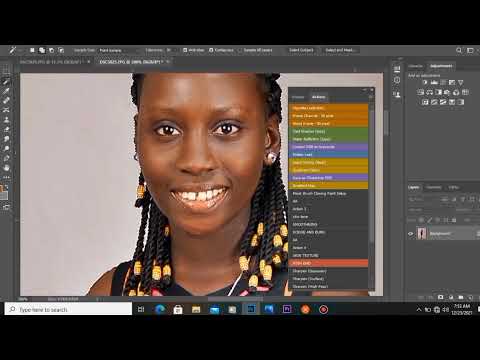Viewport: 480px width, 360px height.
Task: Add a Levels adjustment
Action: (x=434, y=82)
